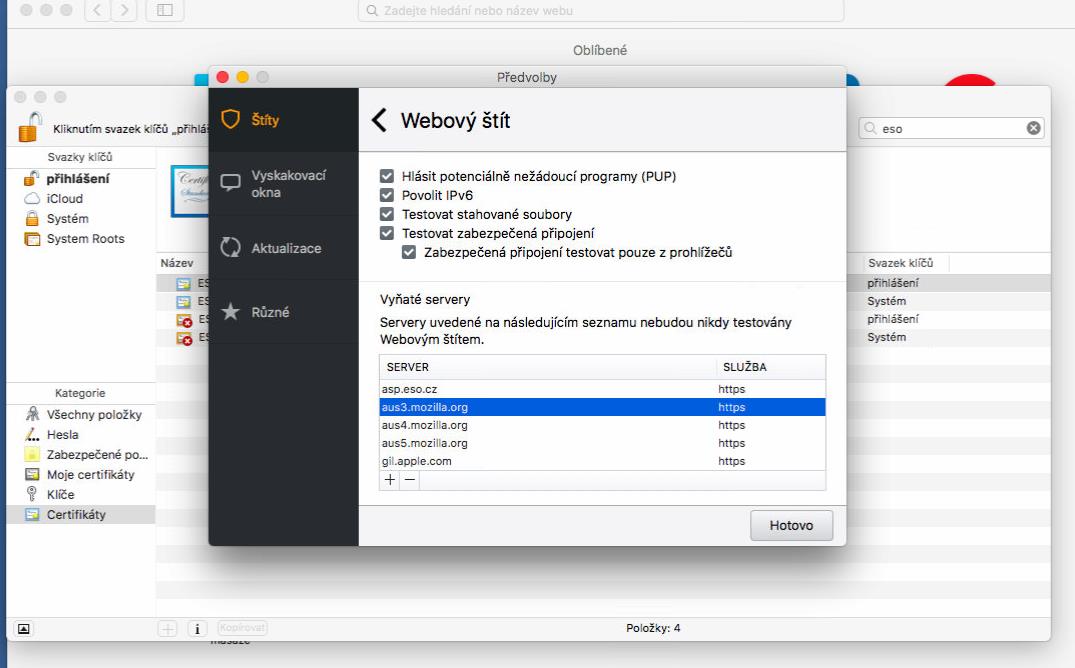Click the shield icon next to Štíty
The image size is (1075, 668).
coord(230,119)
